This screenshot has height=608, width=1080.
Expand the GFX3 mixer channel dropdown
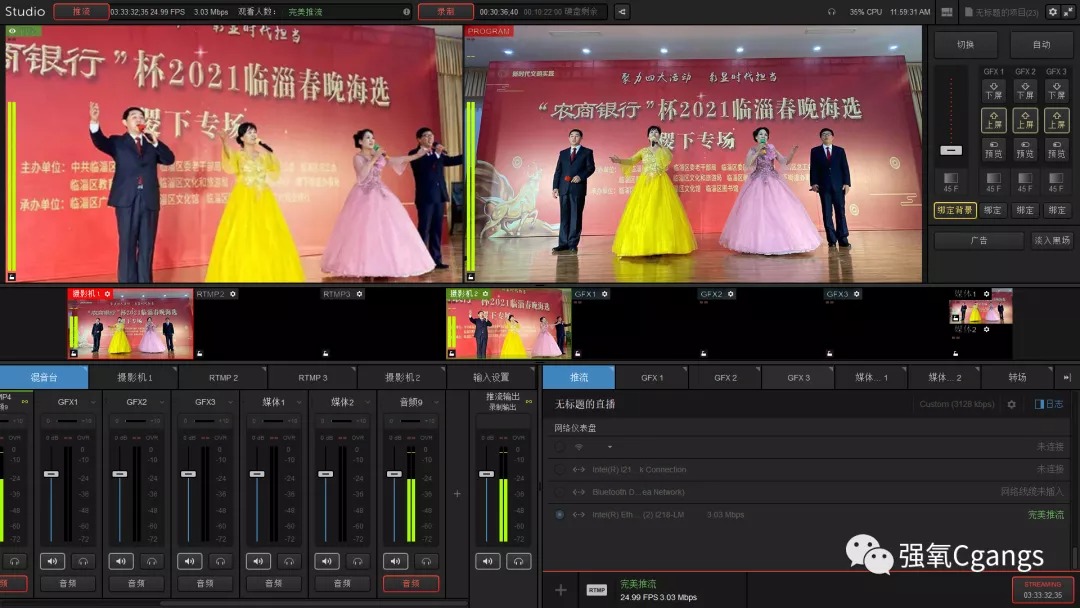(x=230, y=402)
